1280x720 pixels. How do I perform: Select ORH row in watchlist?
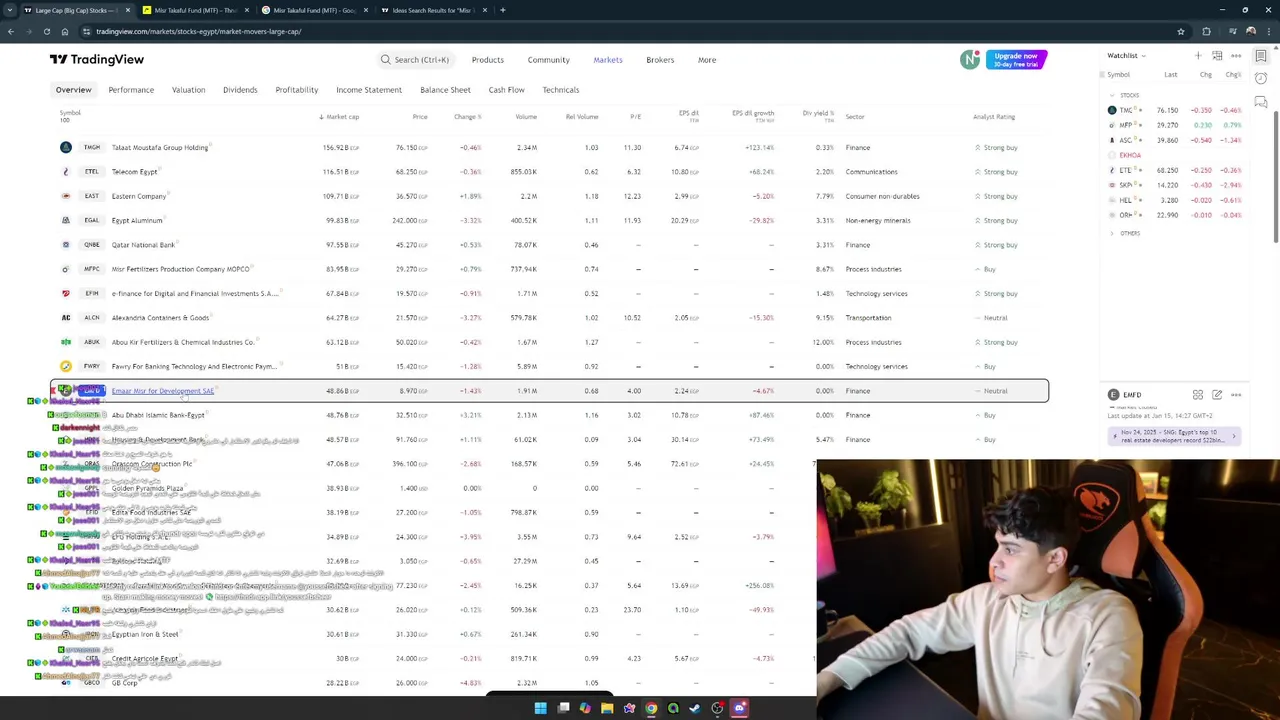click(1174, 215)
